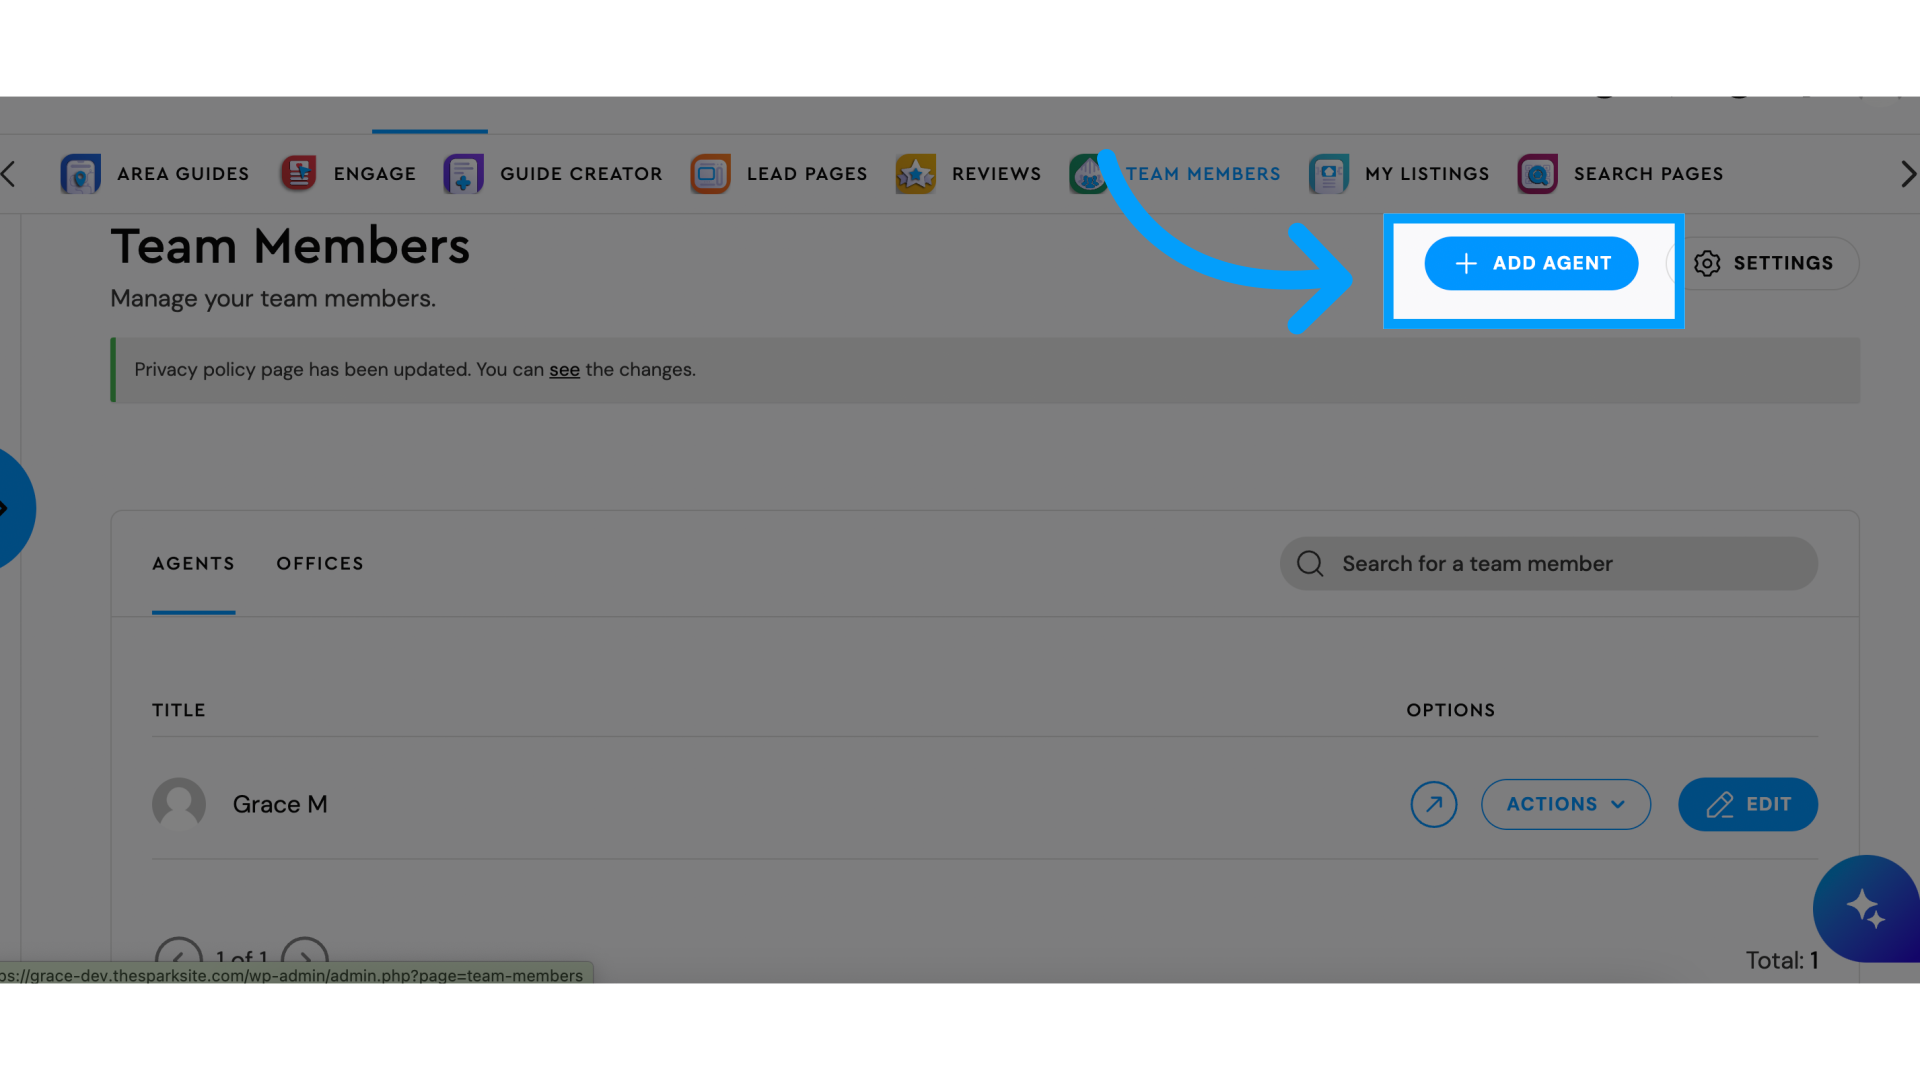The height and width of the screenshot is (1080, 1920).
Task: Click the Lead Pages icon
Action: click(x=711, y=173)
